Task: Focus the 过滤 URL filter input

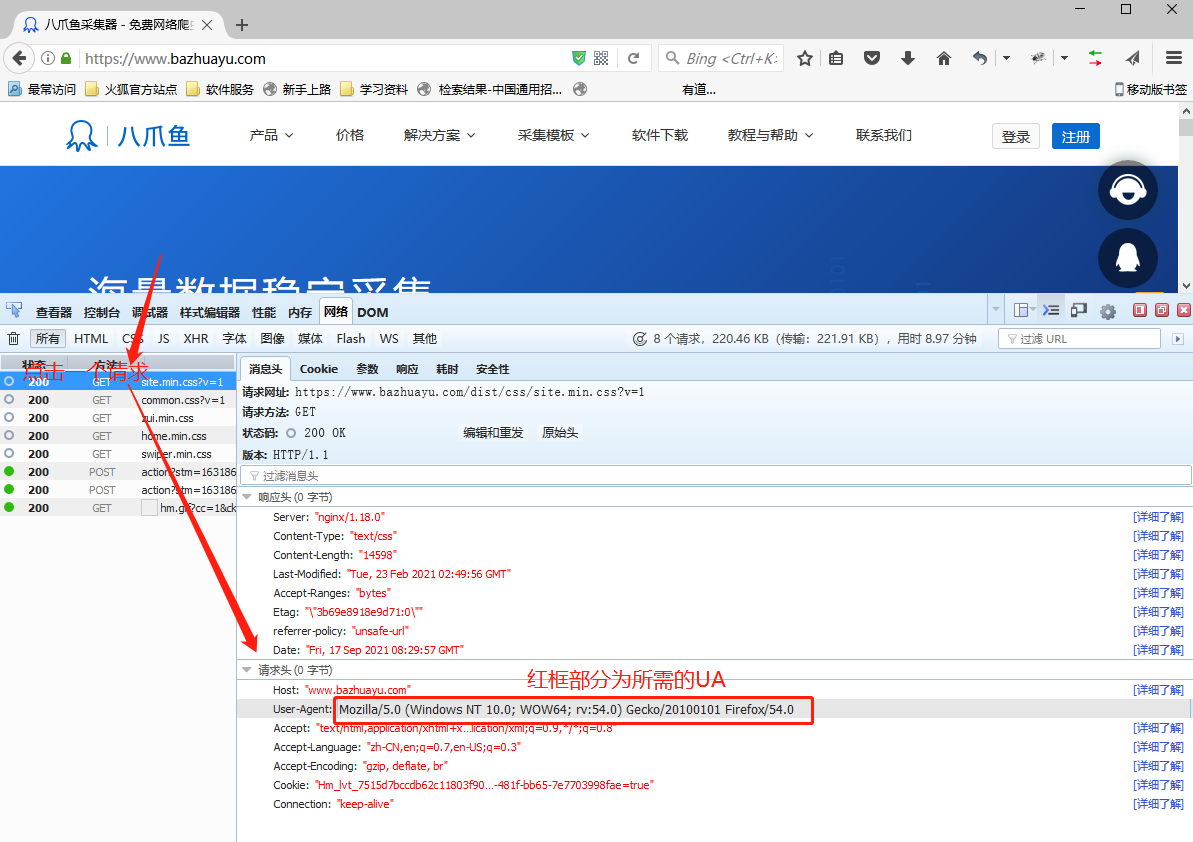Action: 1080,339
